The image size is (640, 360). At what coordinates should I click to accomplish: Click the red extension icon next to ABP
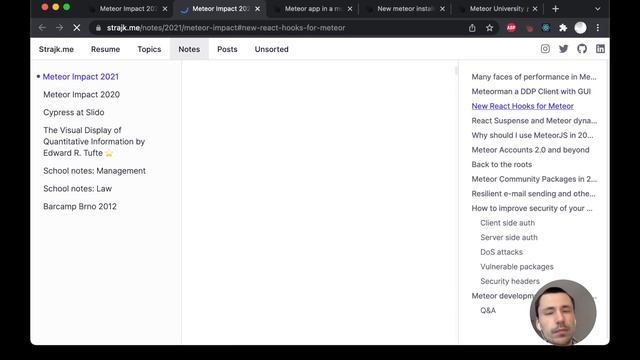529,28
